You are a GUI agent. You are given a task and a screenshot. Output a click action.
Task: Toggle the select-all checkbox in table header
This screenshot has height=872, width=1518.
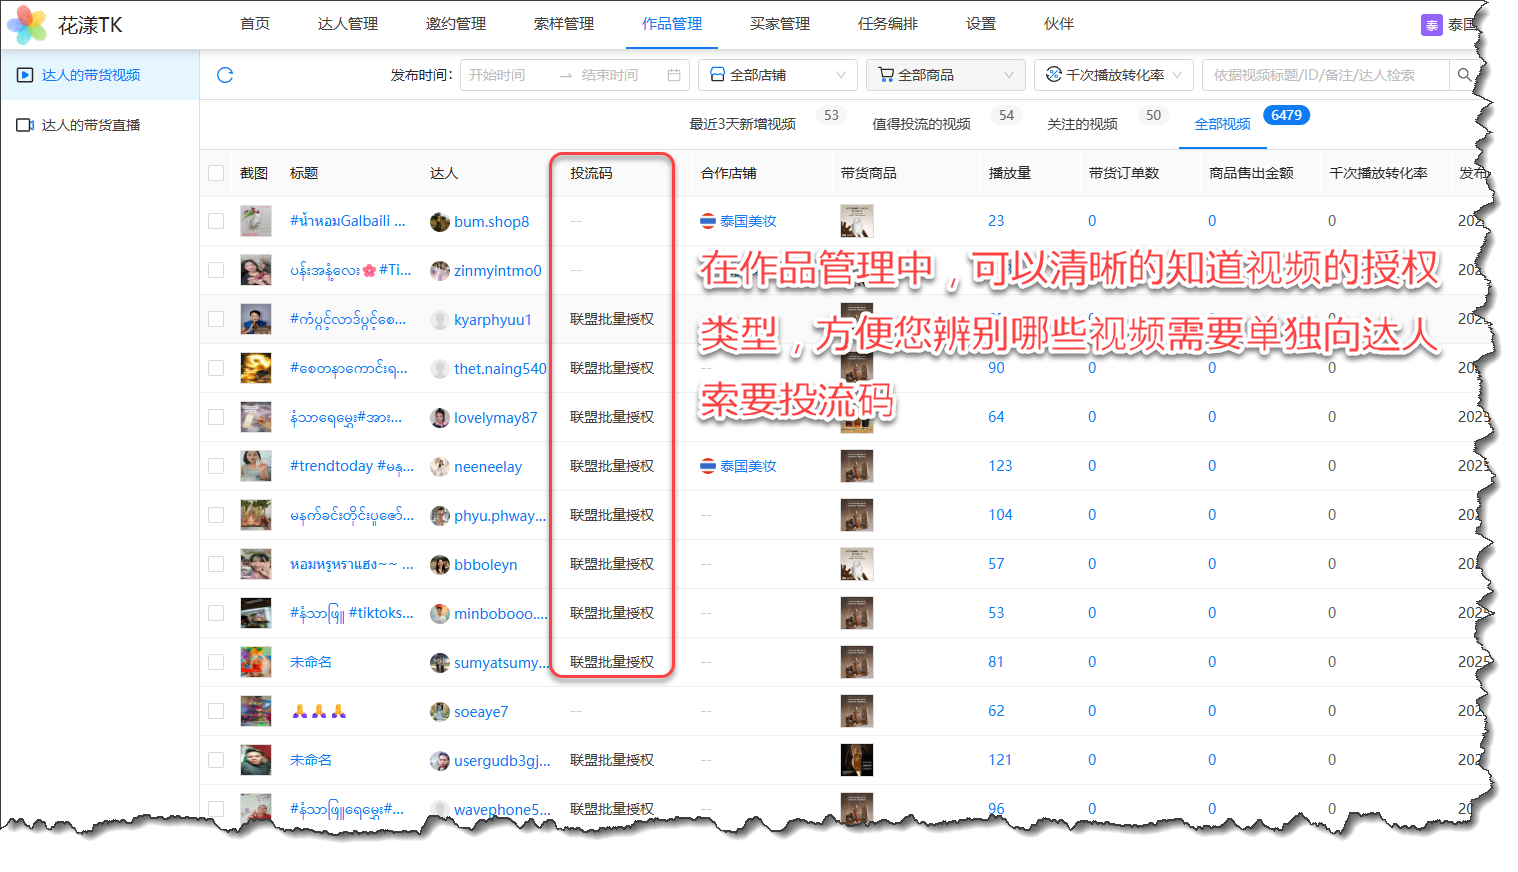pos(216,173)
